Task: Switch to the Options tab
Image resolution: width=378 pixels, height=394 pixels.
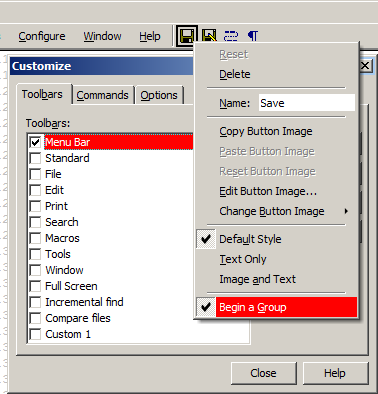Action: click(x=159, y=95)
